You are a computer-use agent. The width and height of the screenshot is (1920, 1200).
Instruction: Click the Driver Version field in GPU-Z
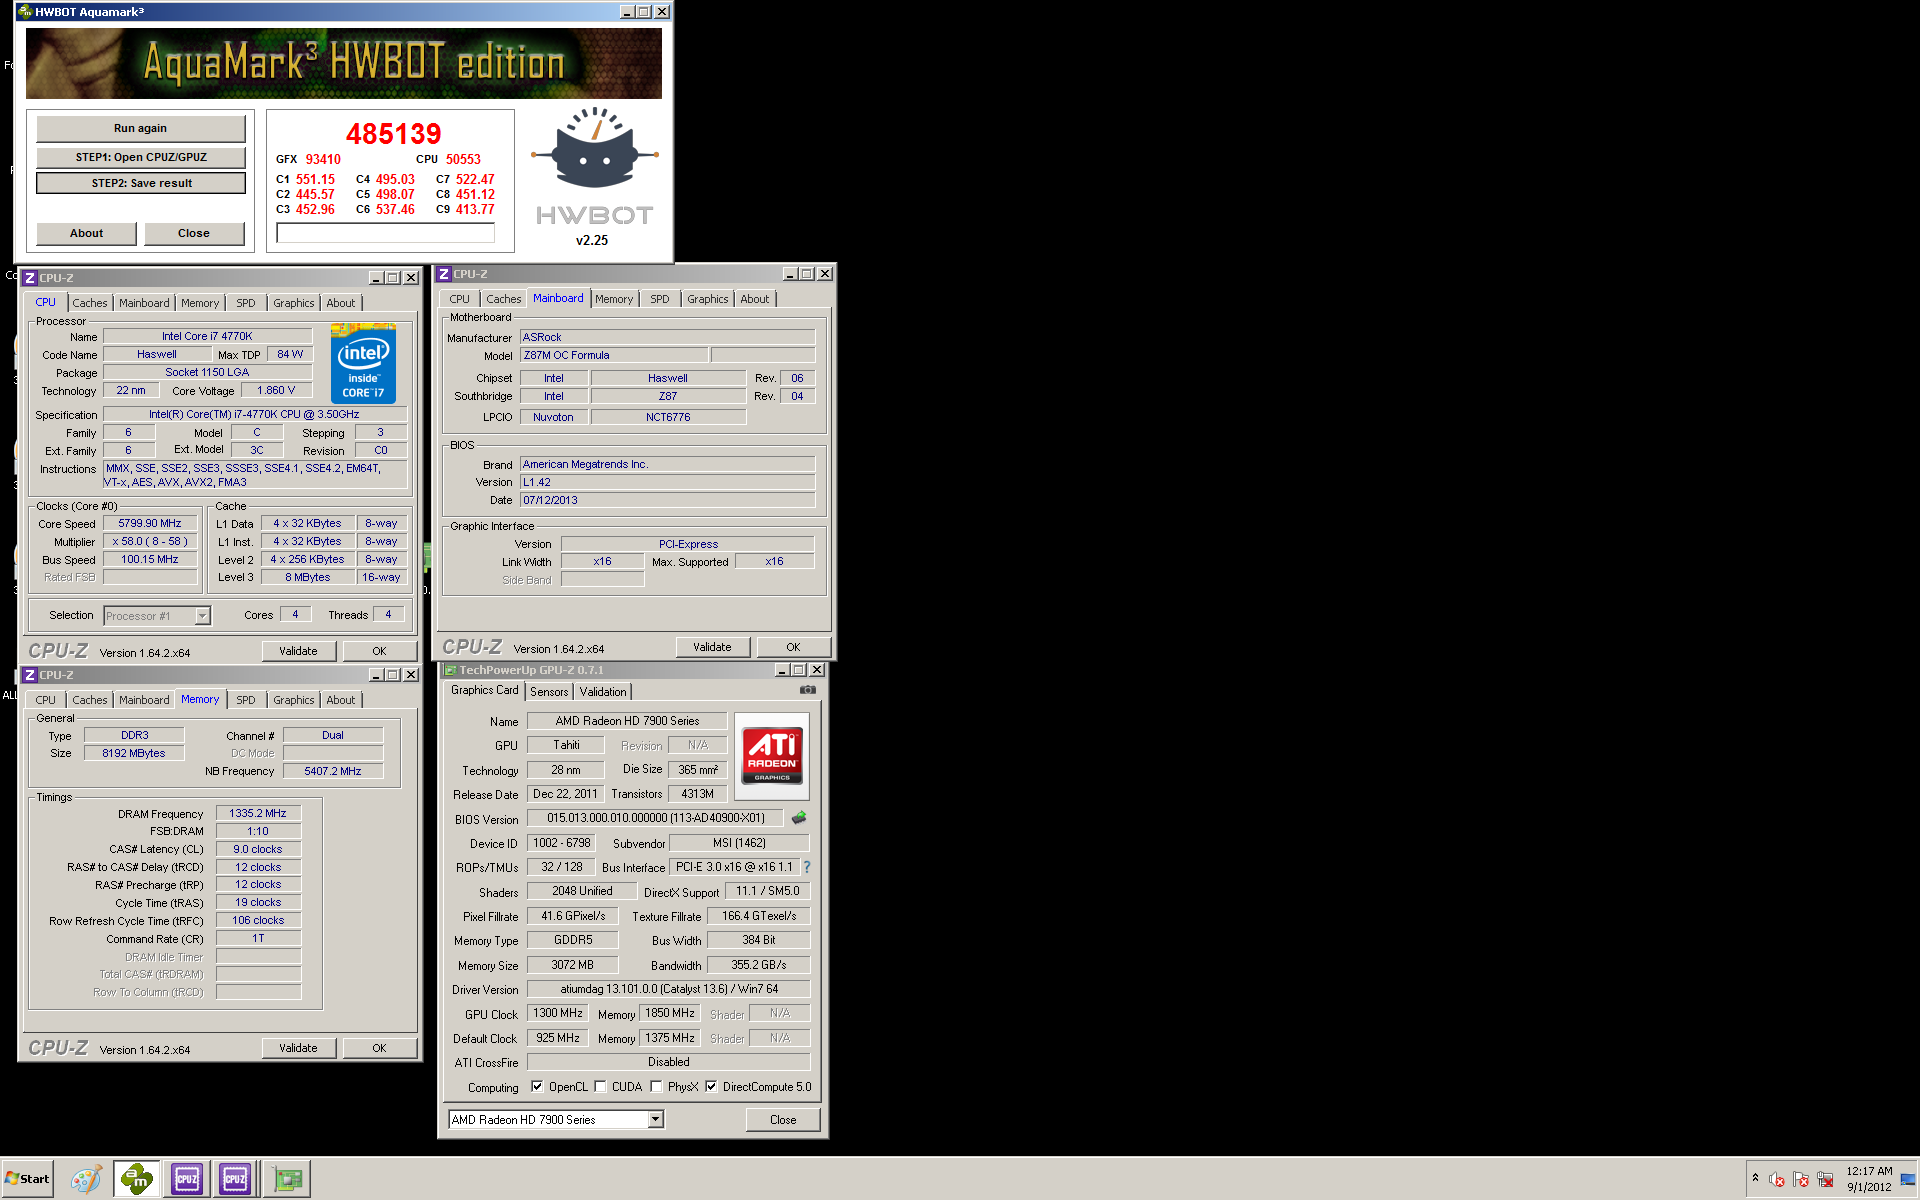click(x=668, y=989)
